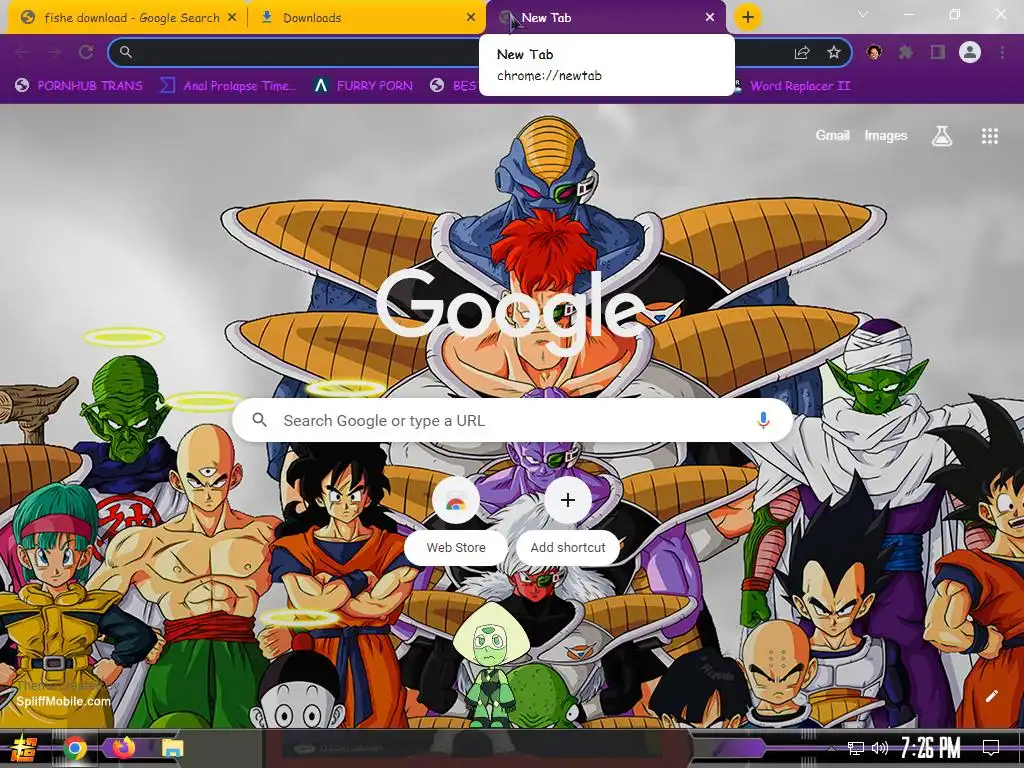
Task: Open the Web Store shortcut
Action: tap(456, 522)
